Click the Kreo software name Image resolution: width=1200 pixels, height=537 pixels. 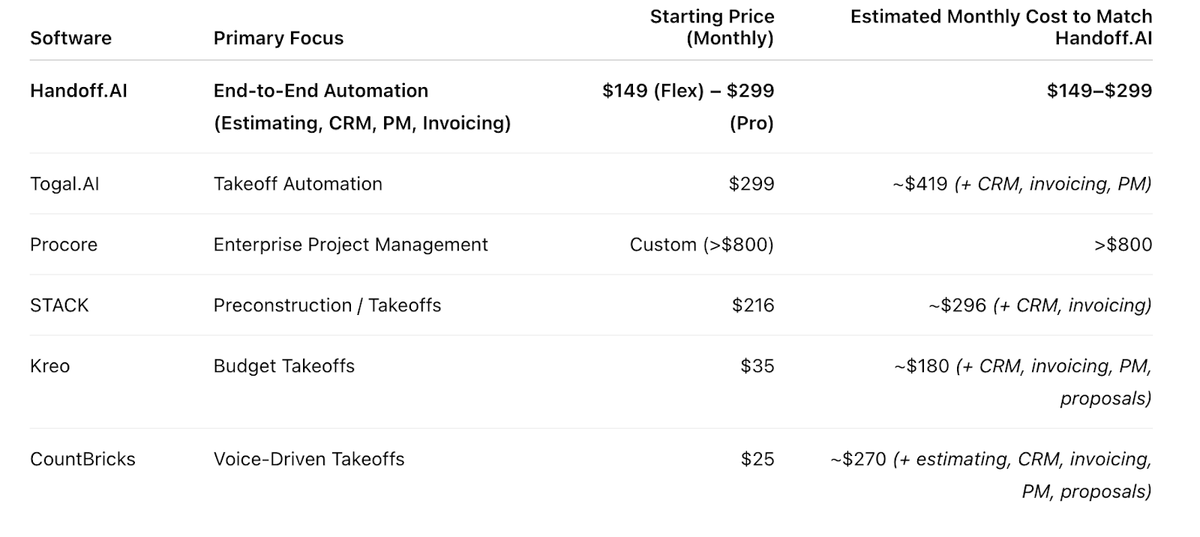click(50, 366)
